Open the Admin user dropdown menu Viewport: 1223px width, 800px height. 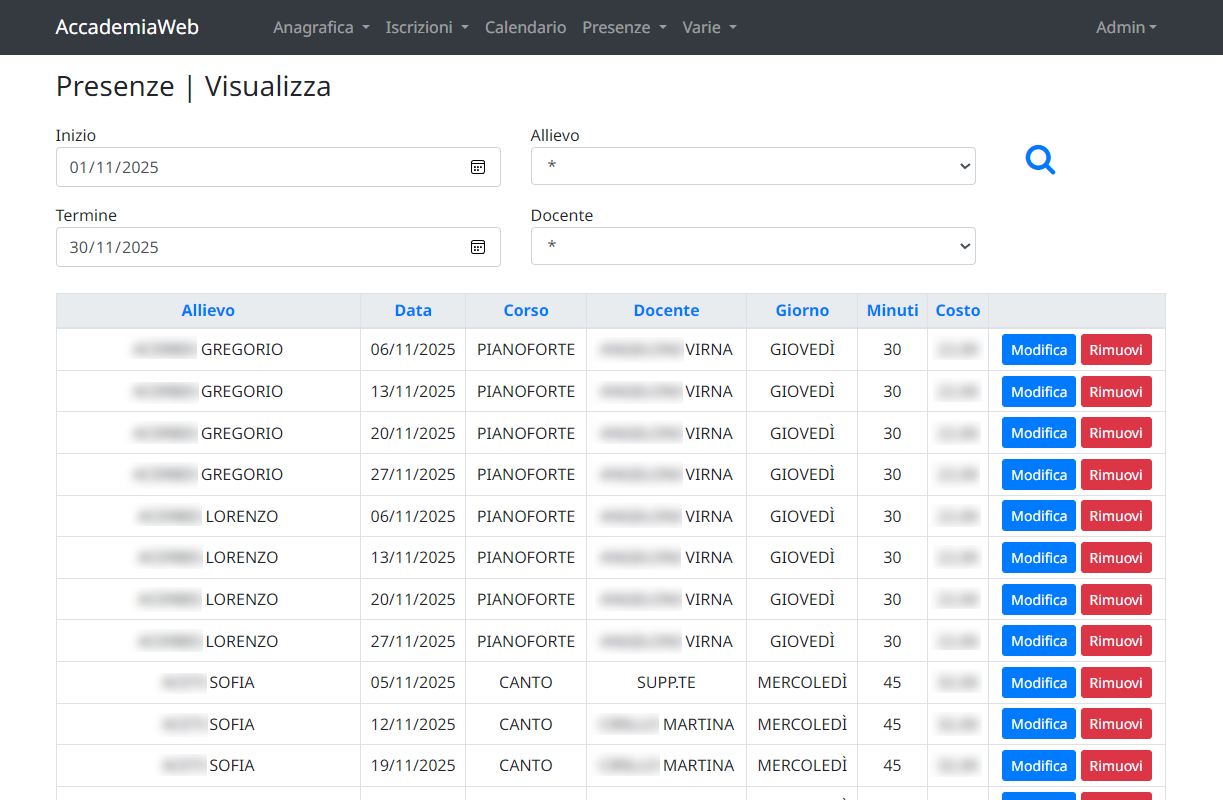(1125, 27)
